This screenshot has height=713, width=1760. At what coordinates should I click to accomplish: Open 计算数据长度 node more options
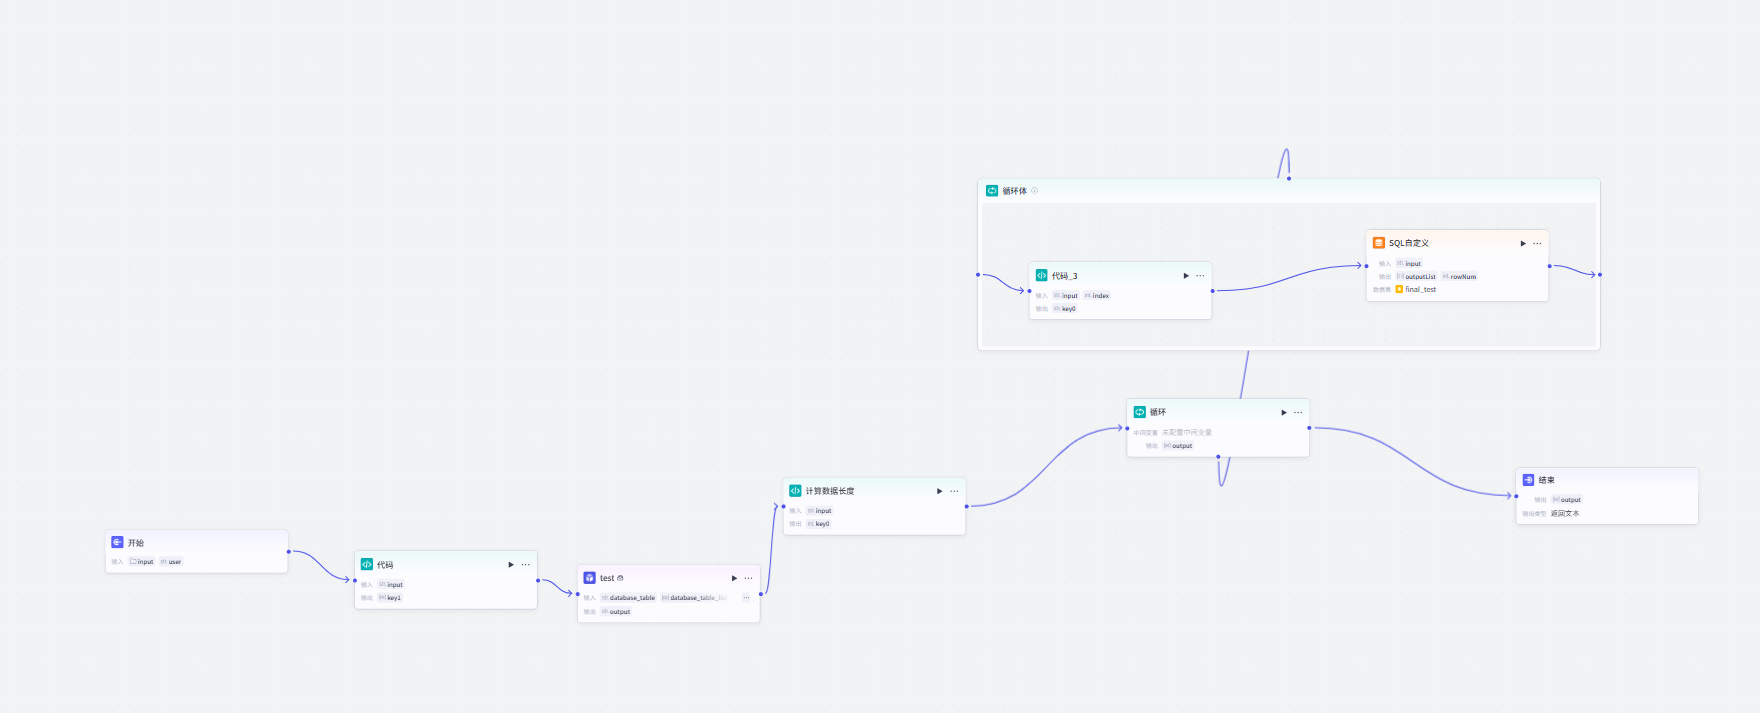(954, 491)
